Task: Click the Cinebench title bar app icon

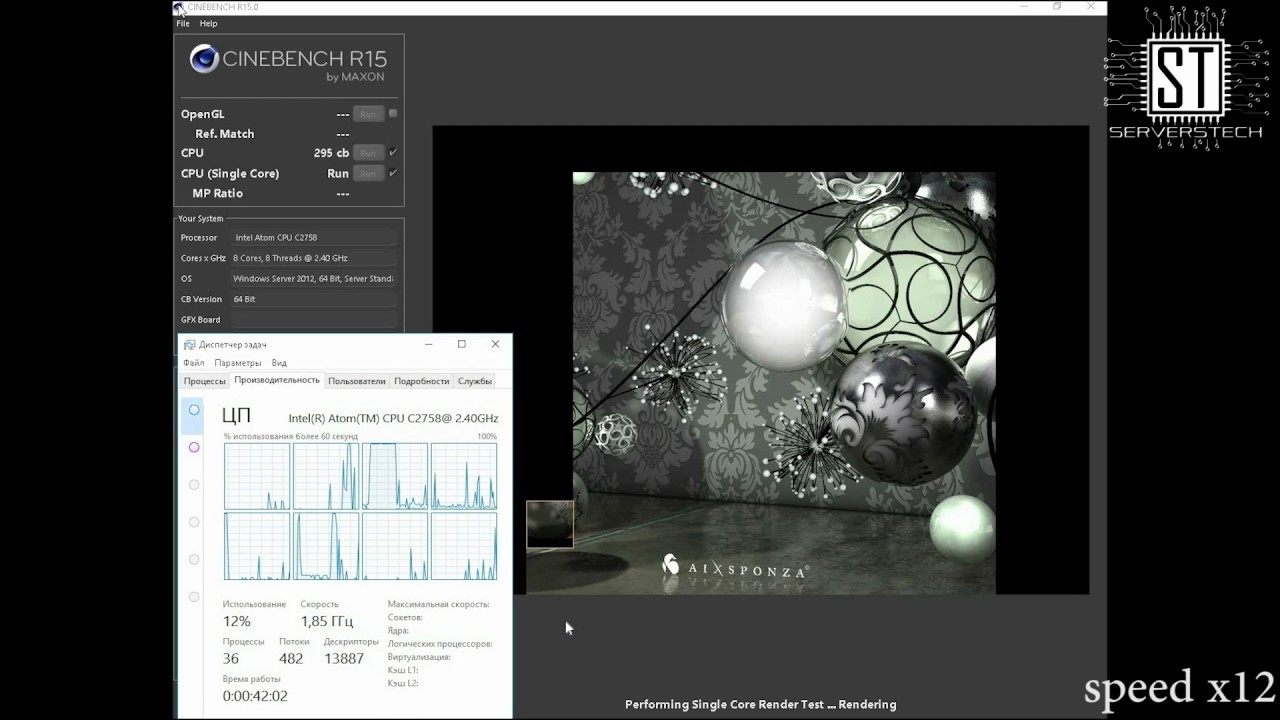Action: [180, 8]
